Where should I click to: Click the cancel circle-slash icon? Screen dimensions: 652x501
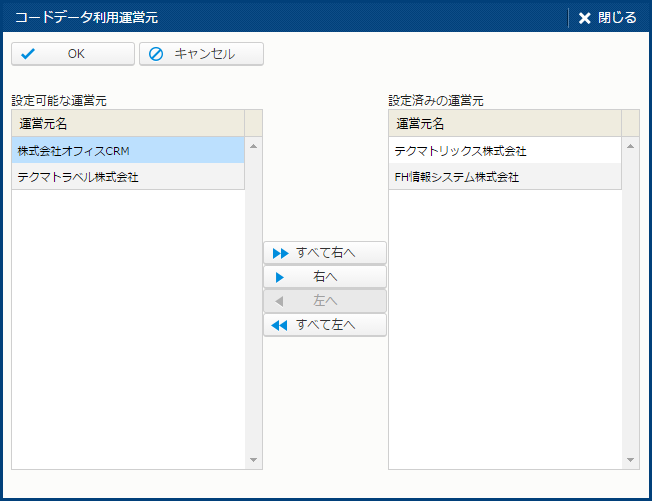click(x=156, y=54)
